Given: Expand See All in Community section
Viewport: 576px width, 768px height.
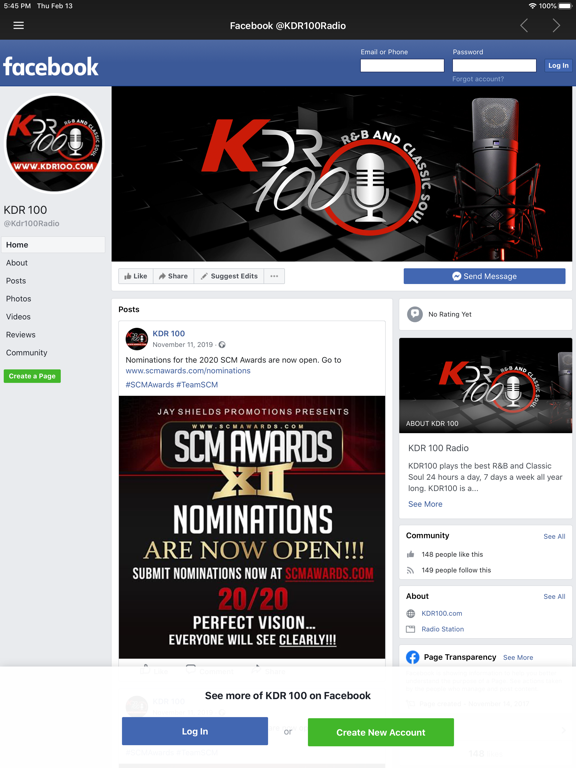Looking at the screenshot, I should (x=554, y=536).
